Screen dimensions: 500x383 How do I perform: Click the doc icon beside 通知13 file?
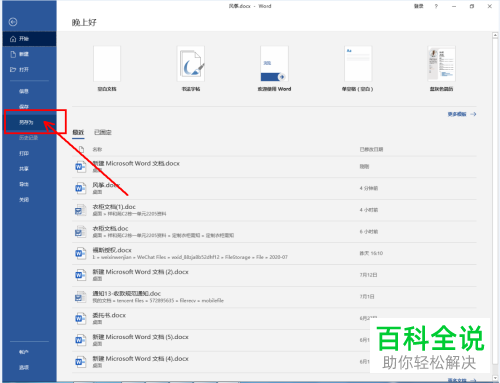[x=80, y=297]
